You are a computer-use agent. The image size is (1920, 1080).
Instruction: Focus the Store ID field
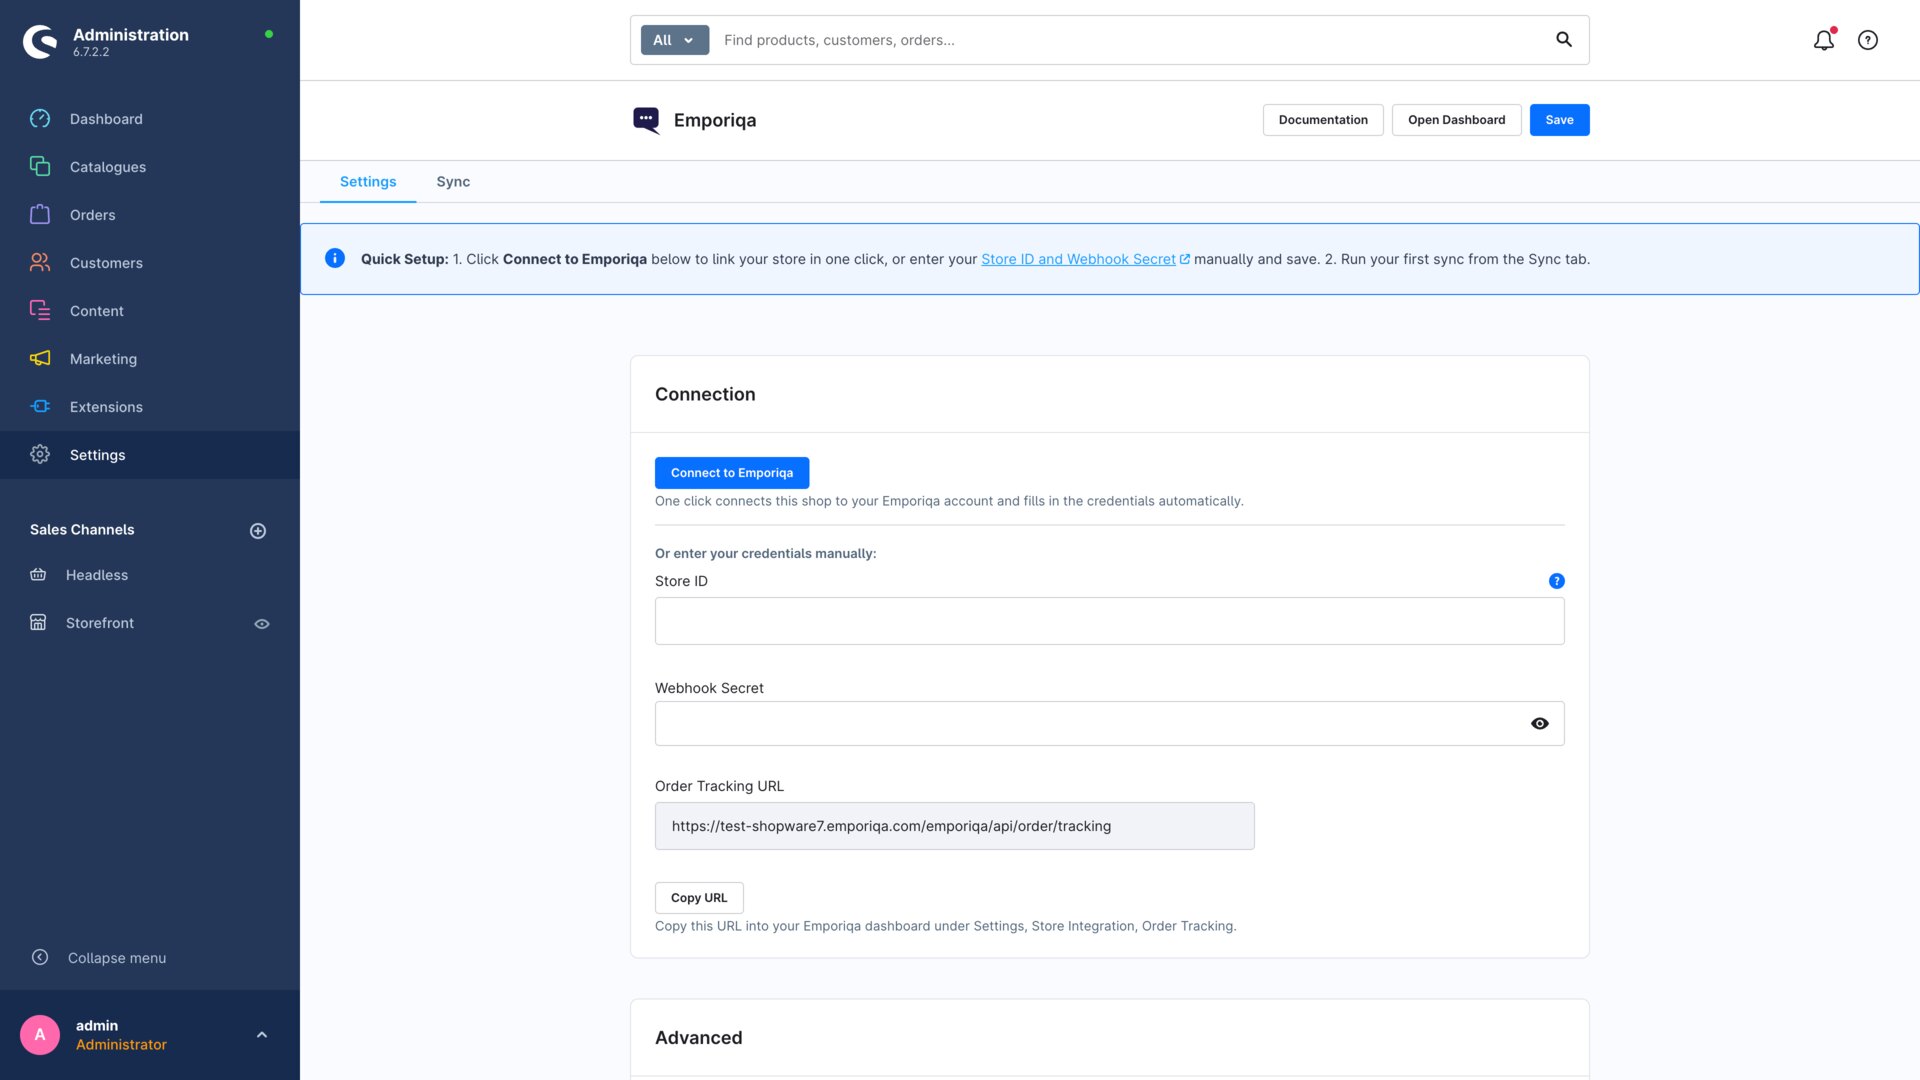(1110, 621)
